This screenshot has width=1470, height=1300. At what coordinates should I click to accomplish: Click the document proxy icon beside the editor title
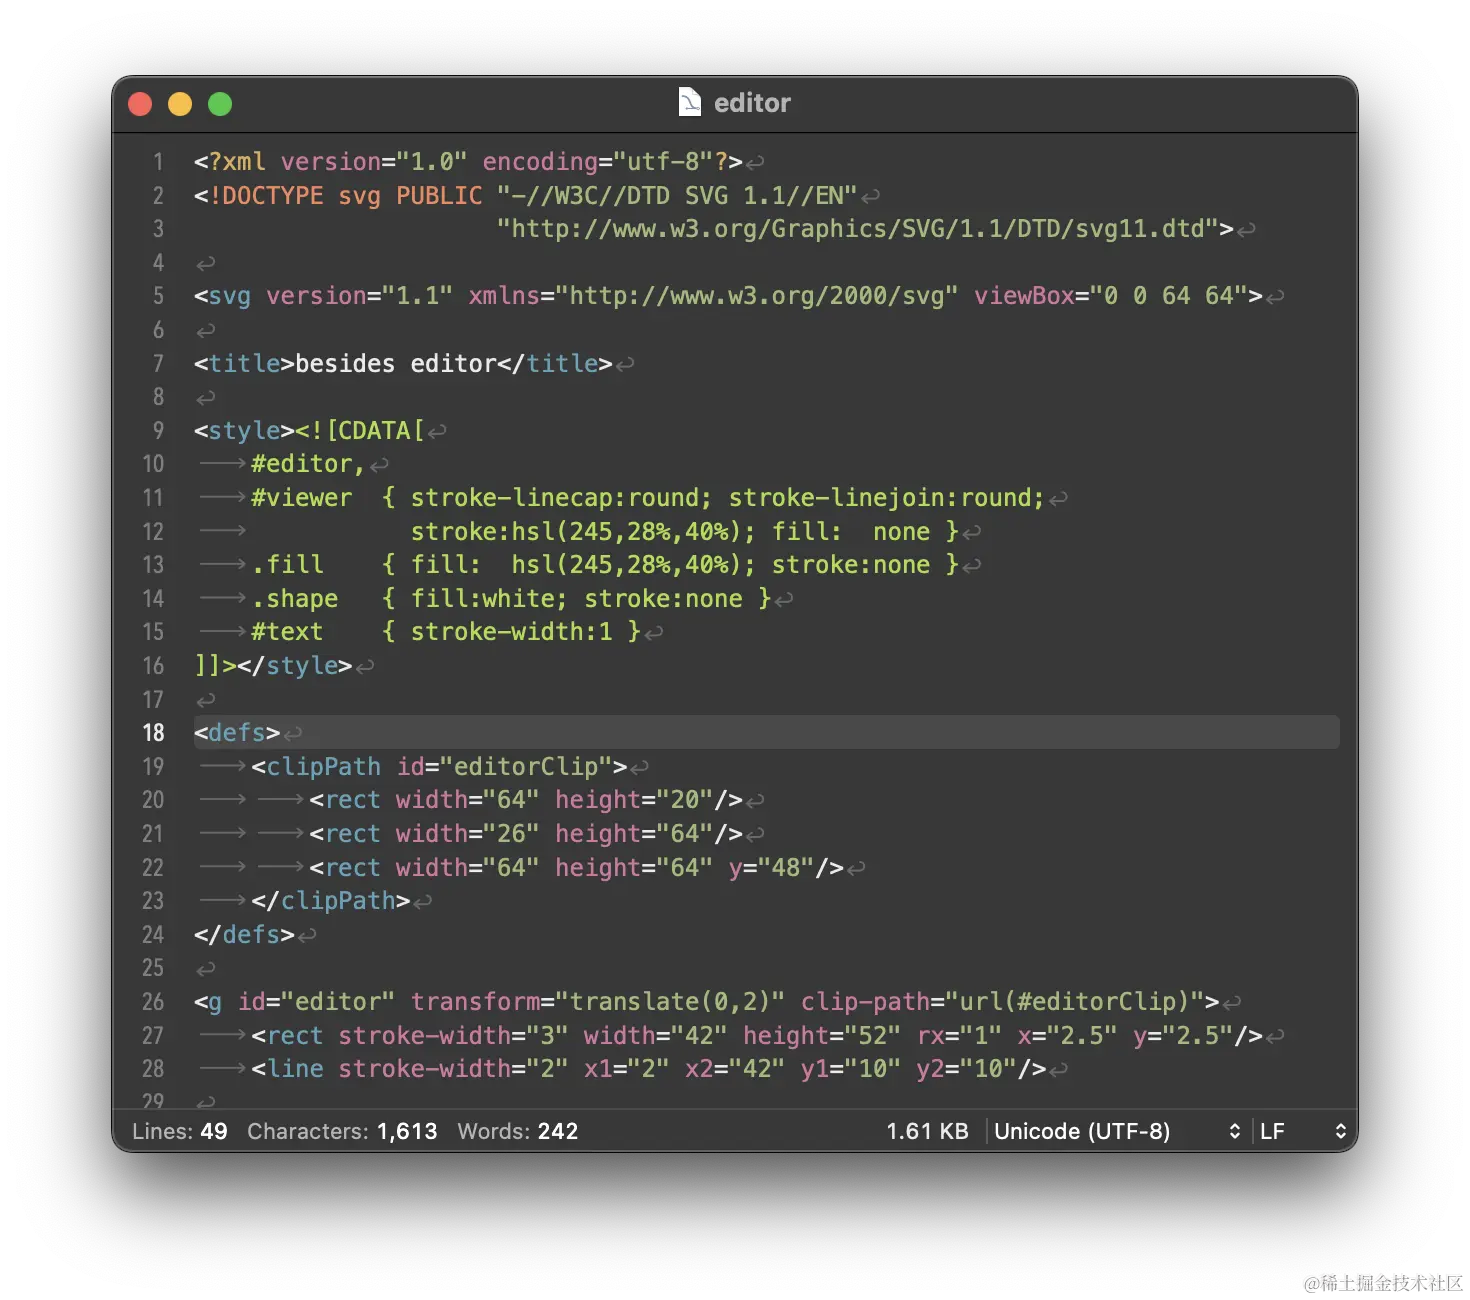click(690, 102)
